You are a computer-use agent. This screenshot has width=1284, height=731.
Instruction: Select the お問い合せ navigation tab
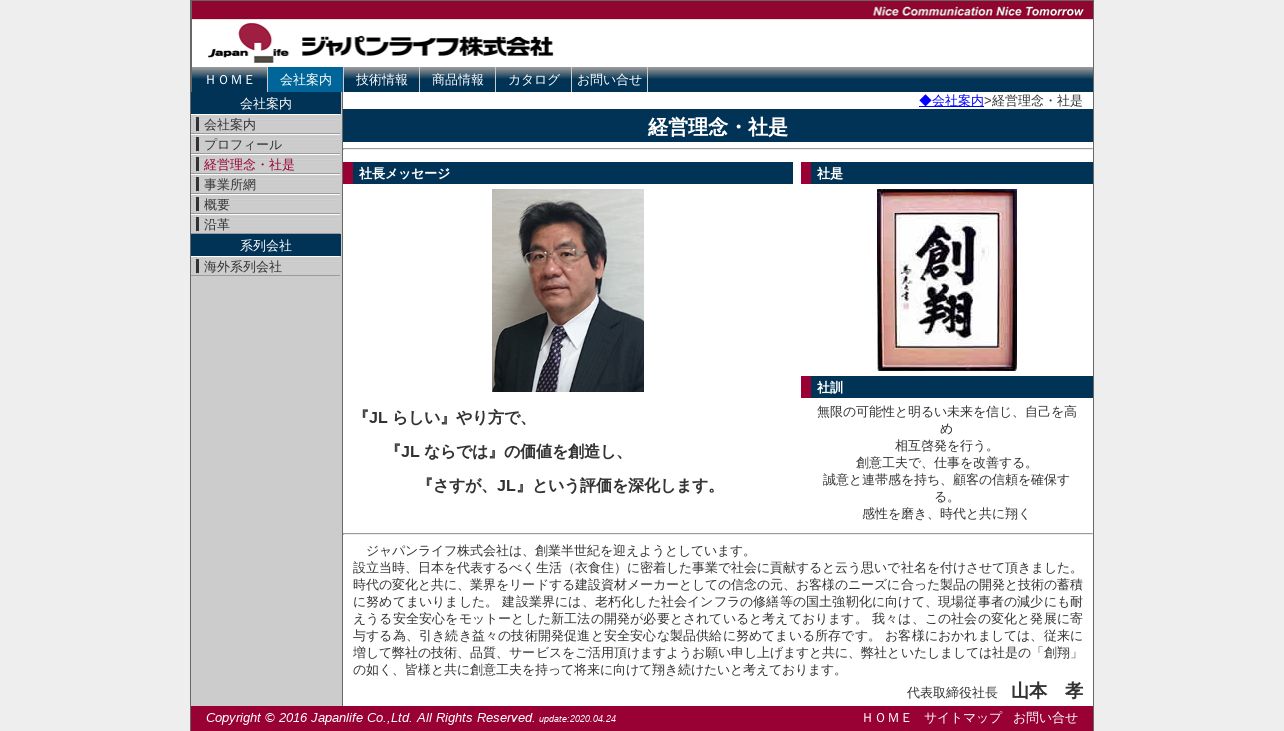click(x=610, y=80)
